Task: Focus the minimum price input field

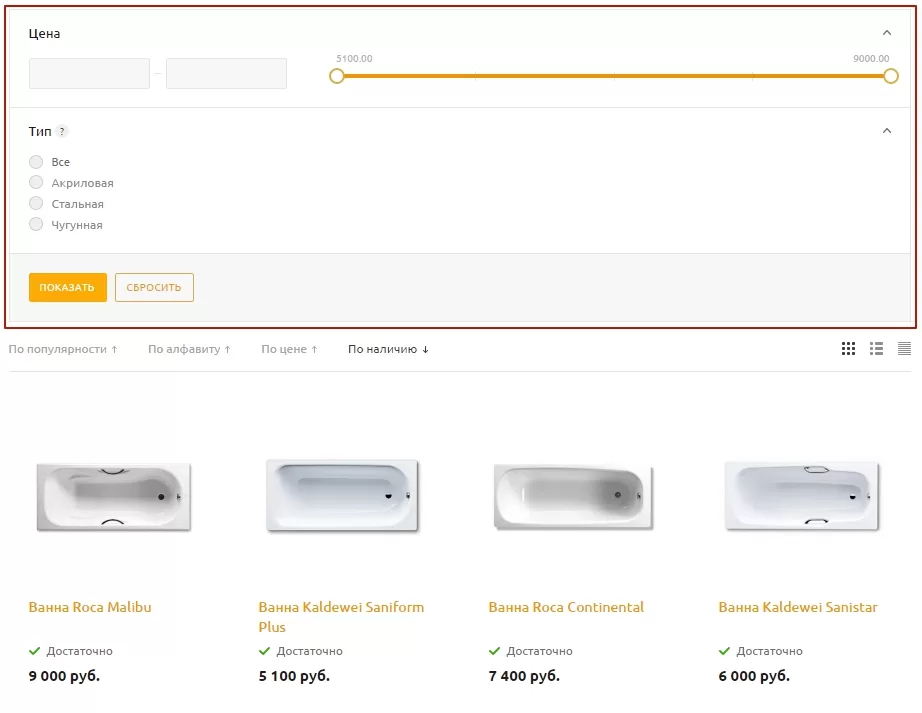Action: [89, 73]
